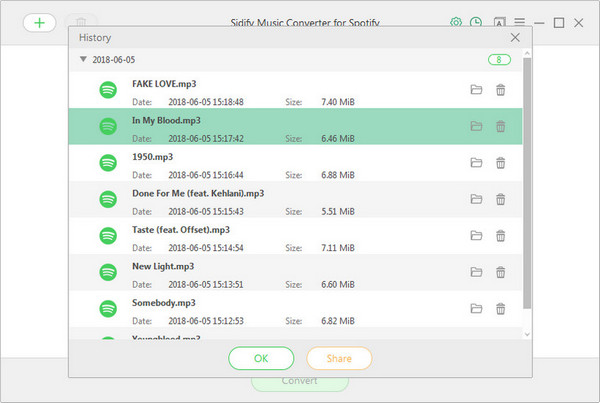Image resolution: width=600 pixels, height=403 pixels.
Task: Click date 2018-06-05 15:17:42
Action: click(206, 139)
